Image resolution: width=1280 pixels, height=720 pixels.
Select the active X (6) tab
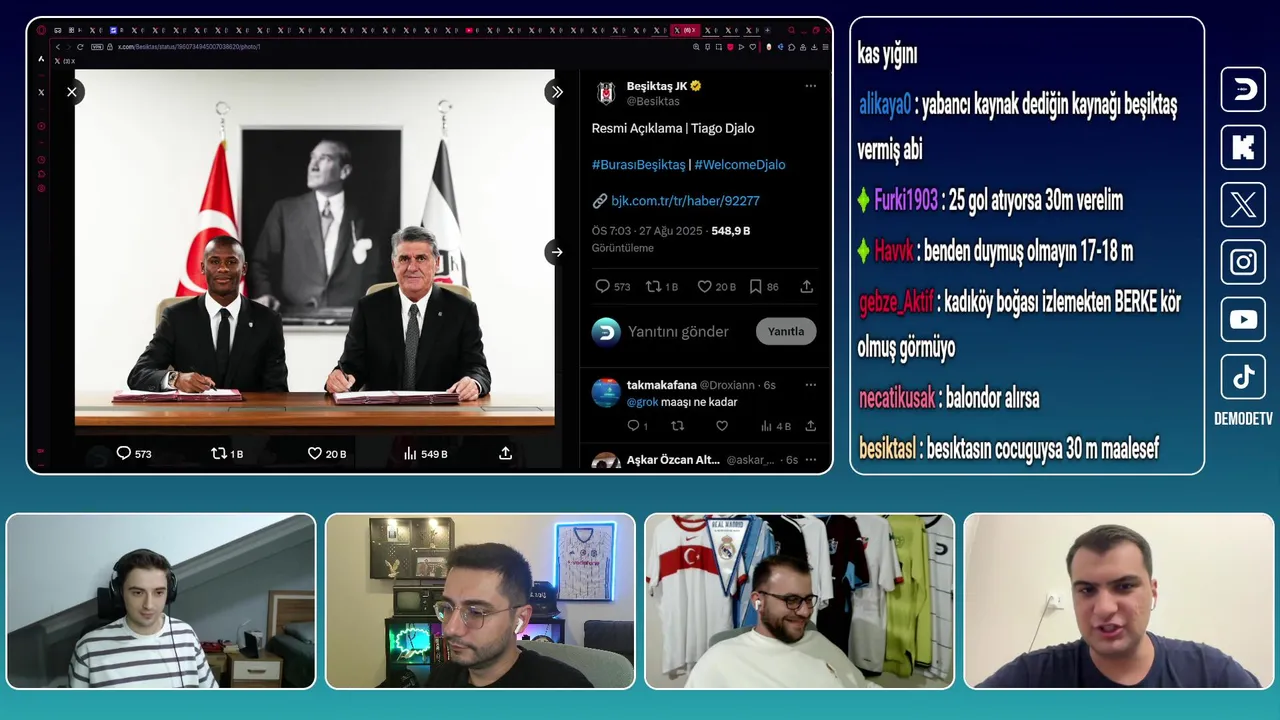(684, 30)
